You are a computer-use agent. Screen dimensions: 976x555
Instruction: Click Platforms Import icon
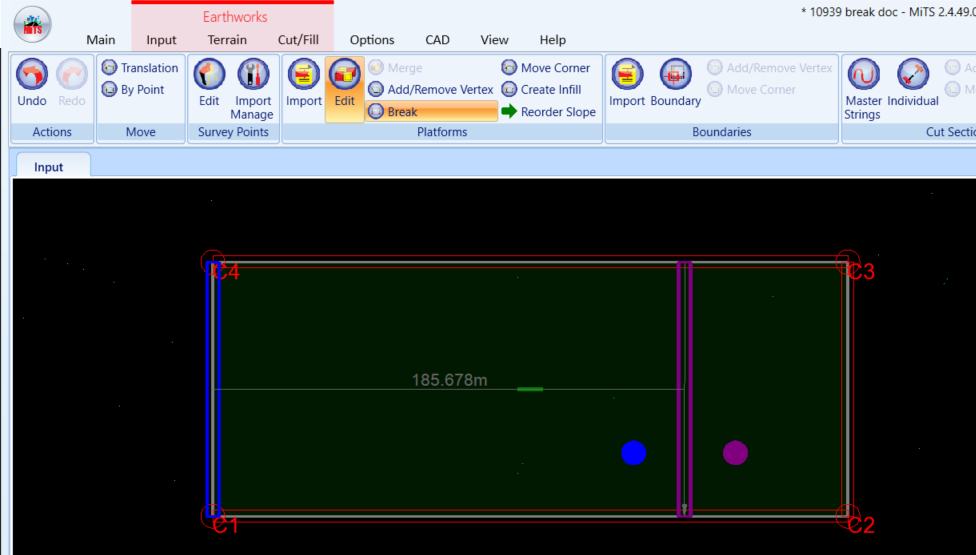pos(304,83)
